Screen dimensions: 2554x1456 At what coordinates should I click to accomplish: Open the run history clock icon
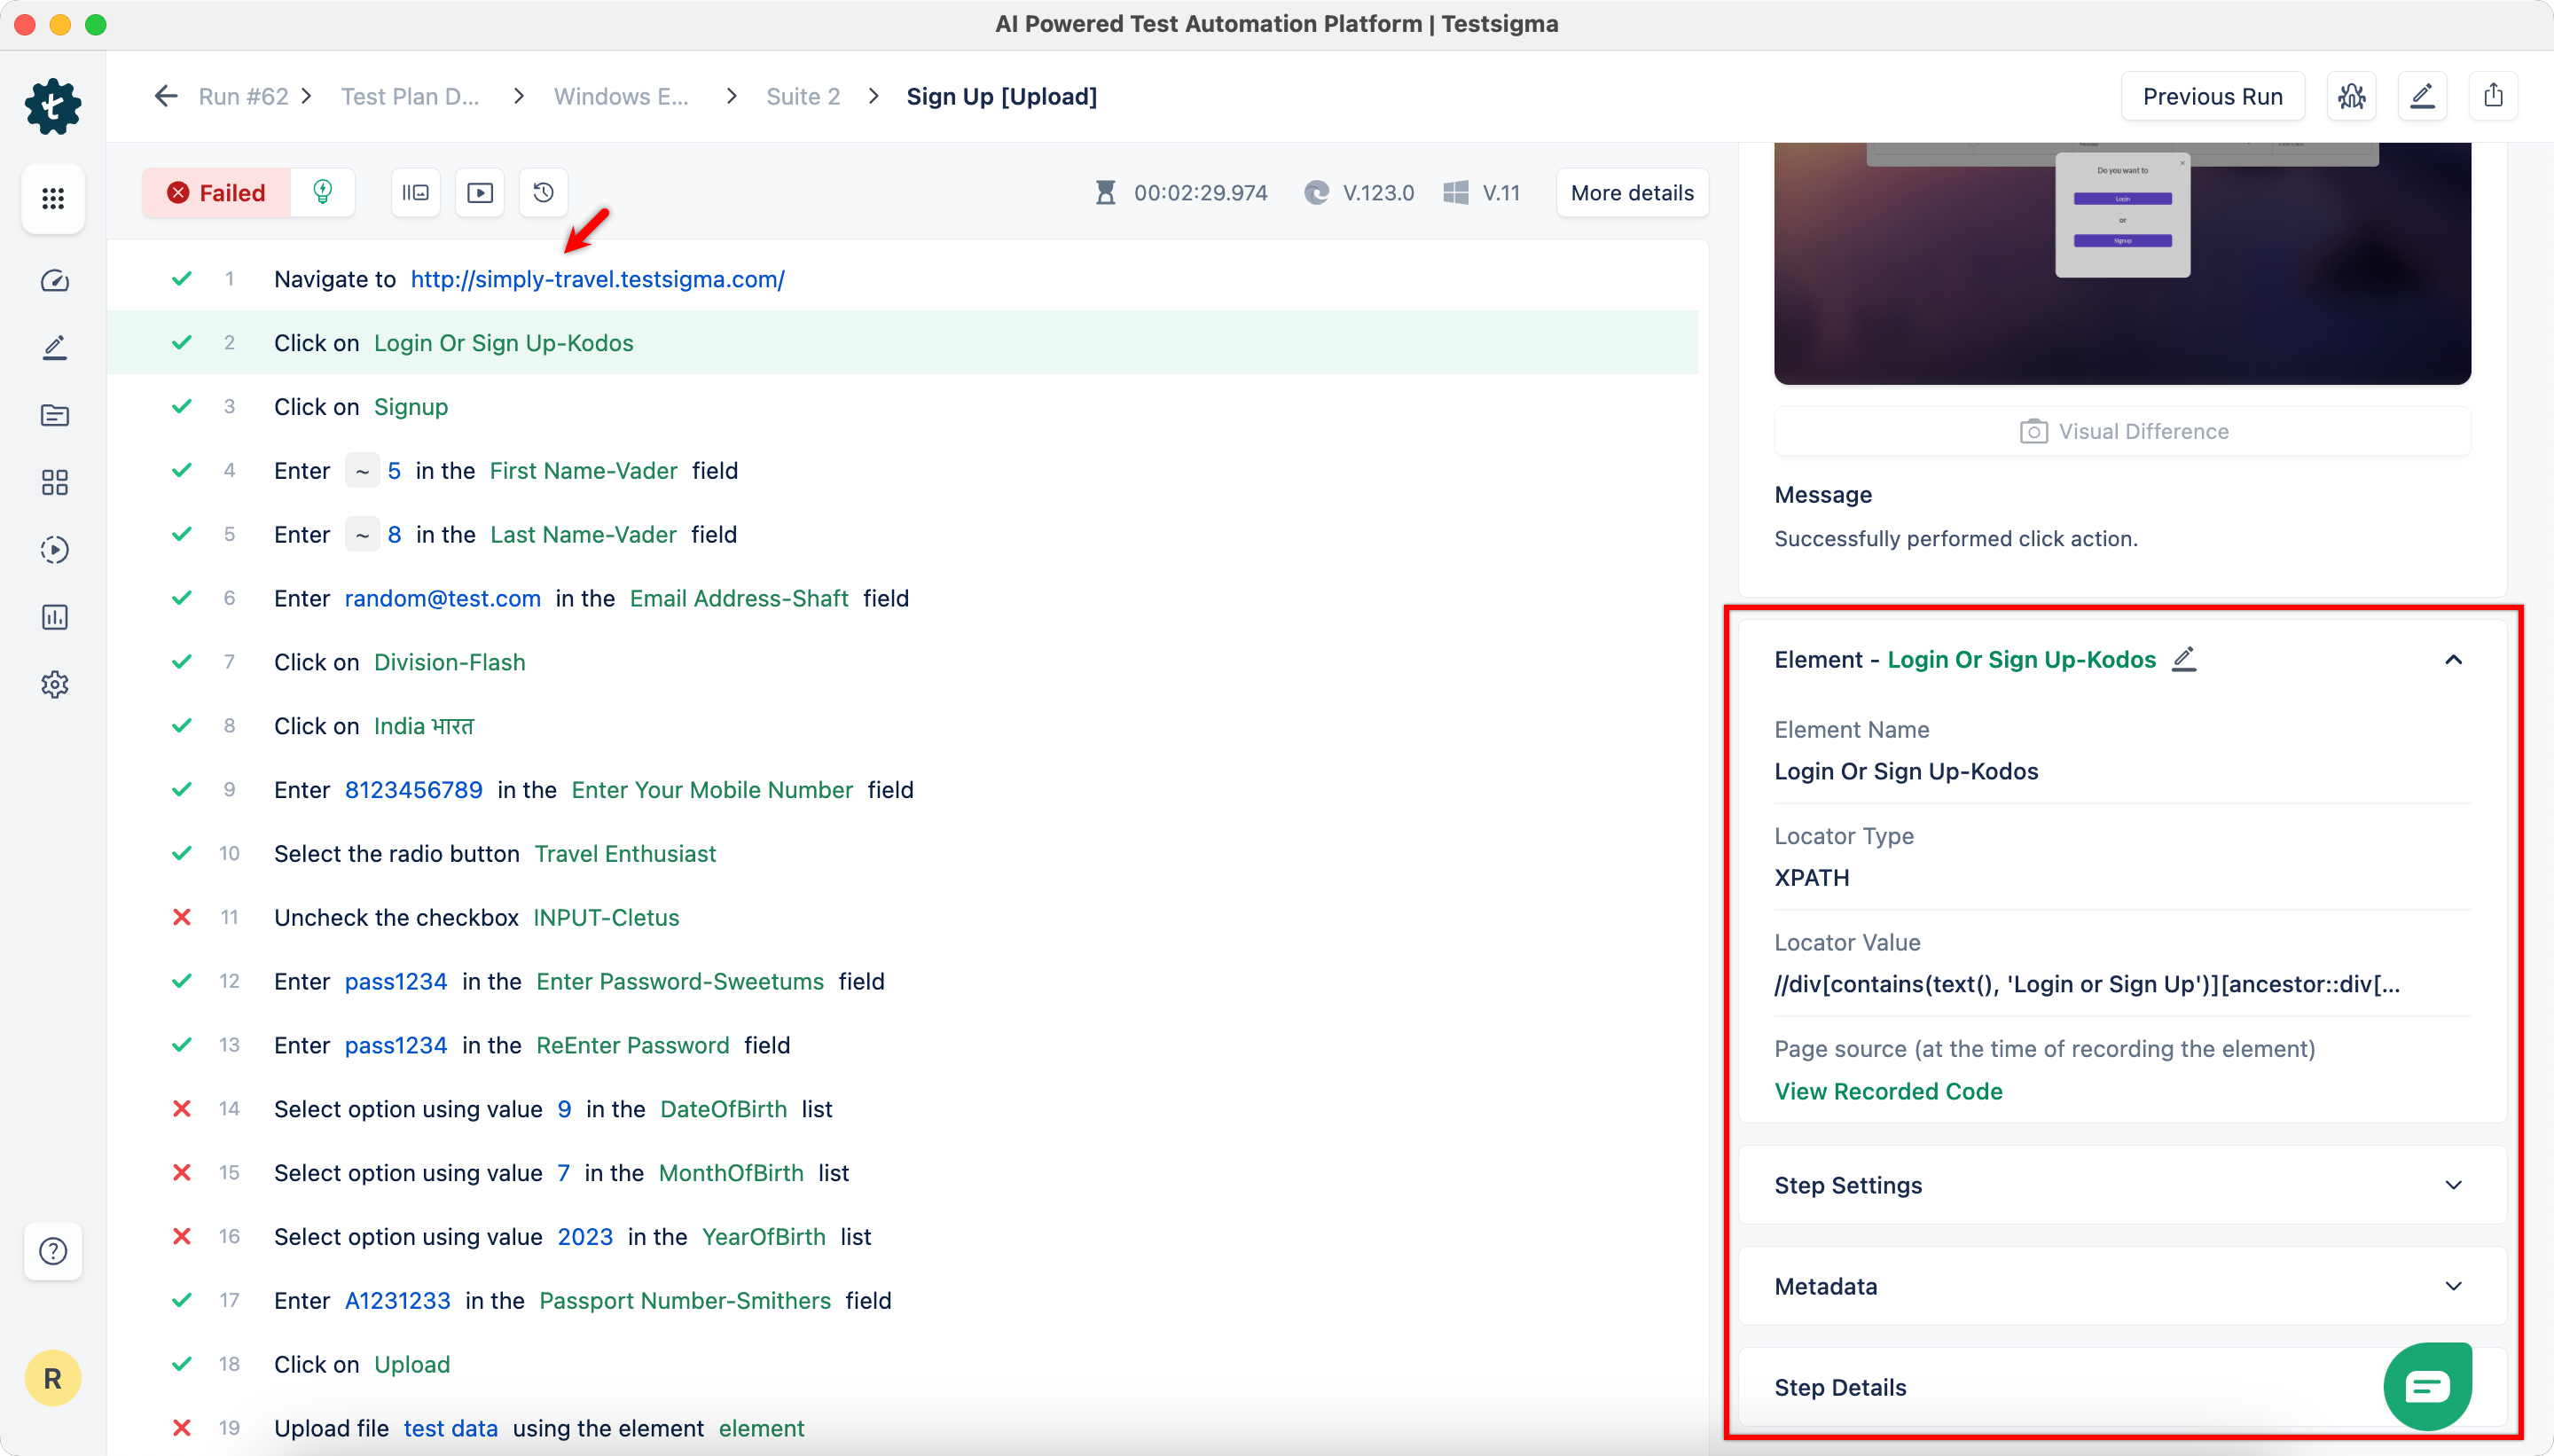tap(543, 192)
